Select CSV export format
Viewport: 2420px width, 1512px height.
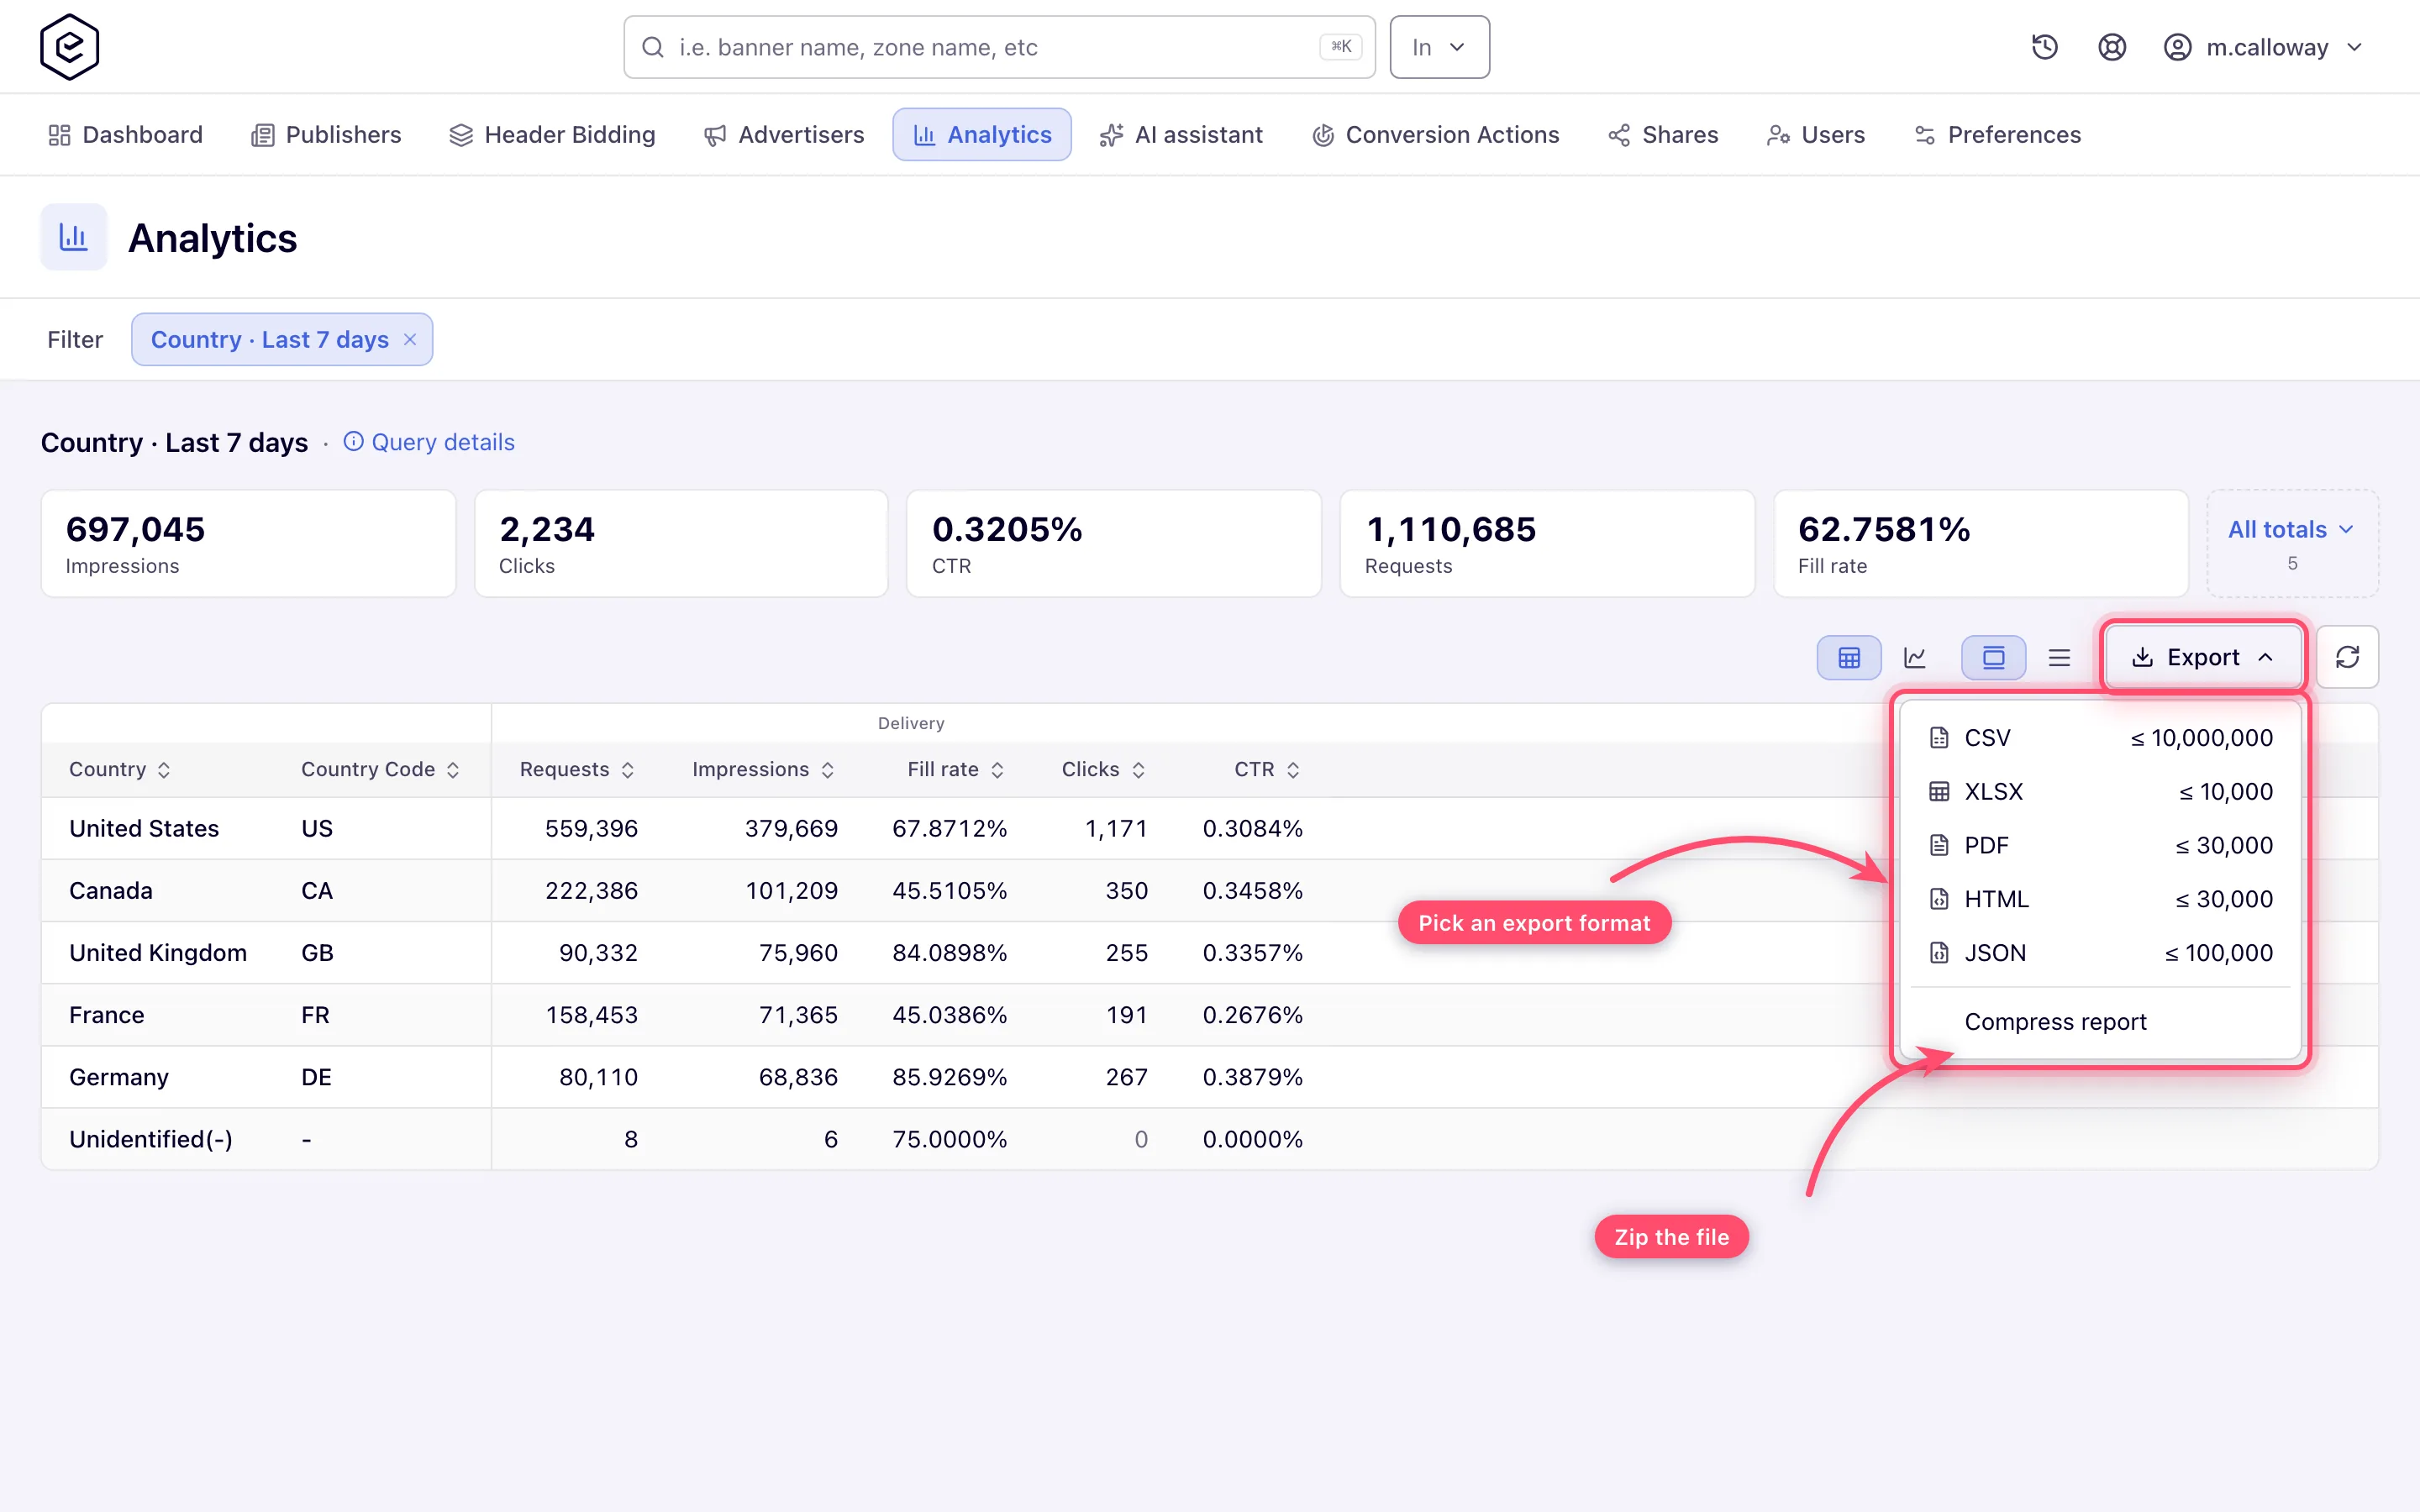[2100, 738]
